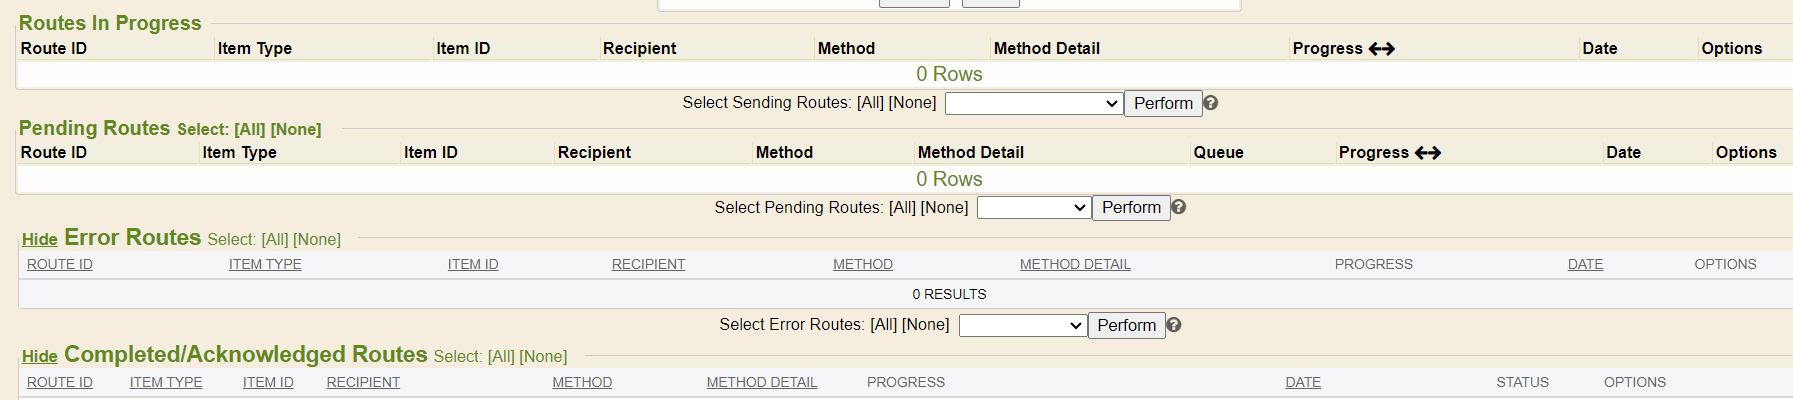Open the Sending Routes action dropdown
The width and height of the screenshot is (1793, 400).
click(1033, 104)
